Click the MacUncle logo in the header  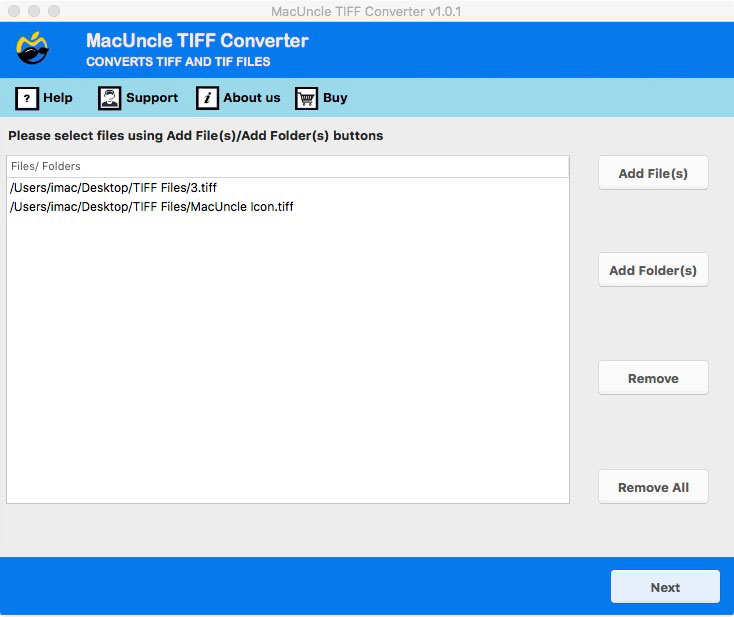(x=32, y=48)
